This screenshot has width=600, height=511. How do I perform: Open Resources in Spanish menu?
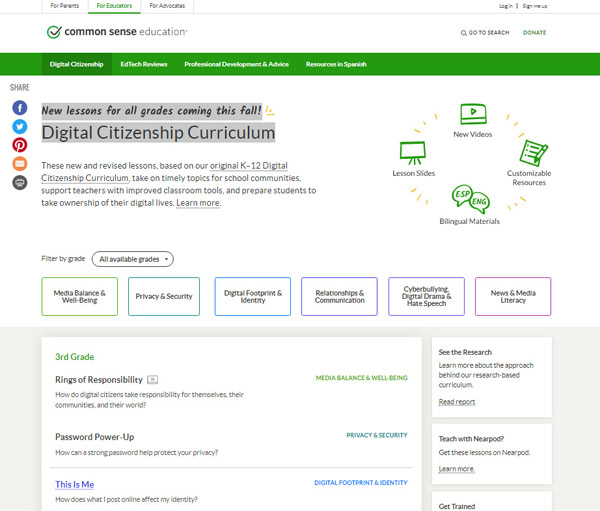pos(336,64)
